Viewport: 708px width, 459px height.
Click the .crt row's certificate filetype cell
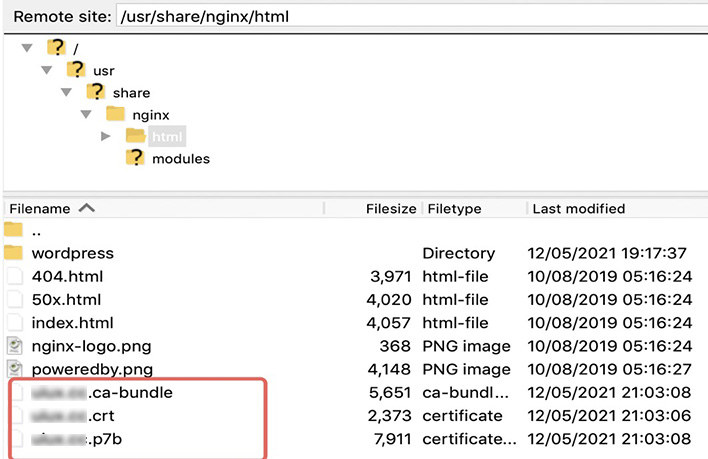462,416
